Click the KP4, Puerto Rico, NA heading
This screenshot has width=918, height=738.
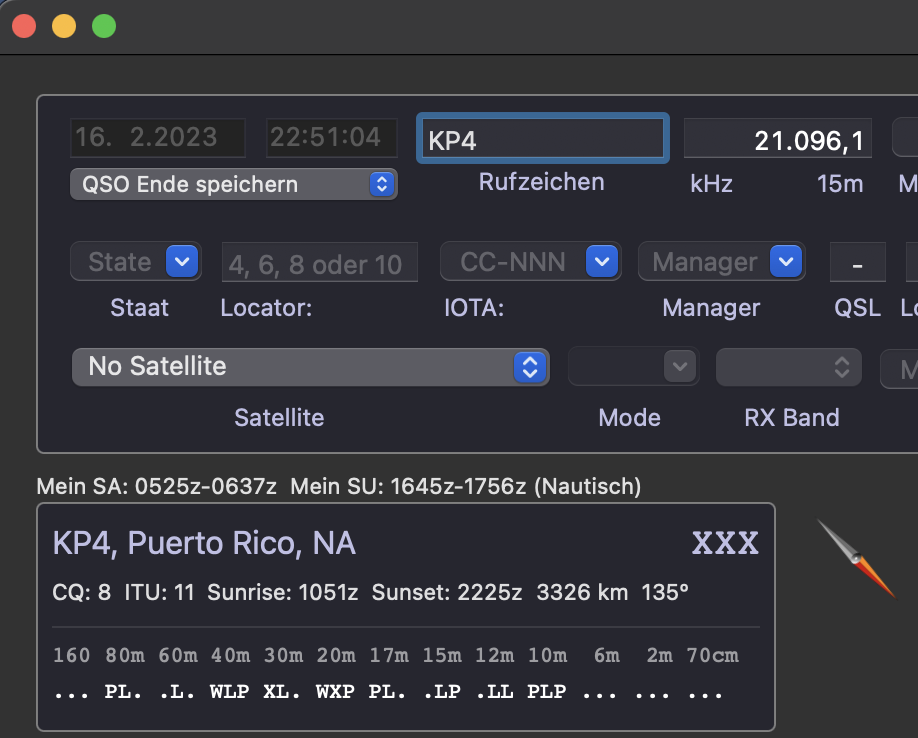tap(204, 543)
